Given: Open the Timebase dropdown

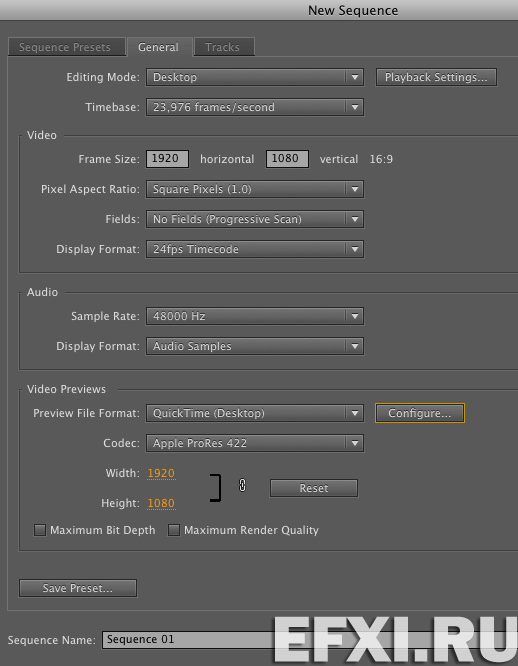Looking at the screenshot, I should point(255,107).
